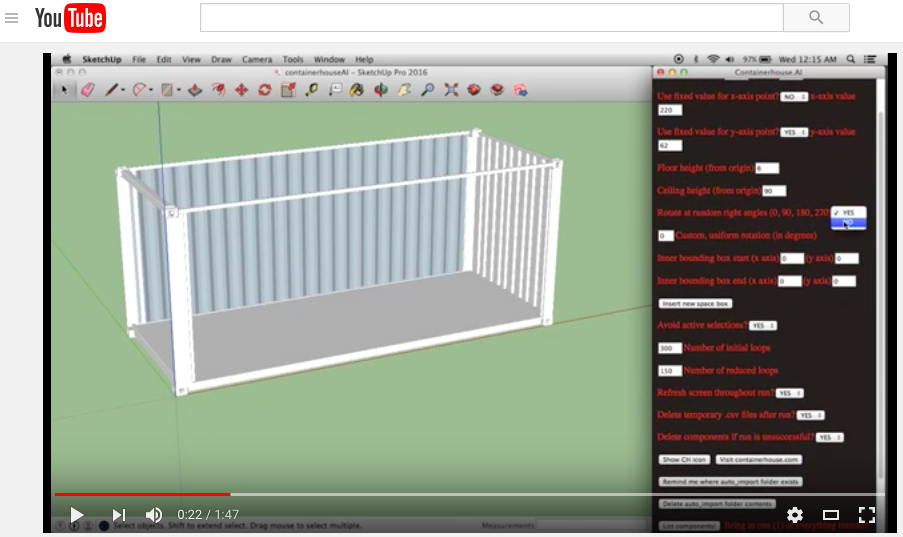Image resolution: width=903 pixels, height=537 pixels.
Task: Seek along the video progress bar
Action: [x=469, y=494]
